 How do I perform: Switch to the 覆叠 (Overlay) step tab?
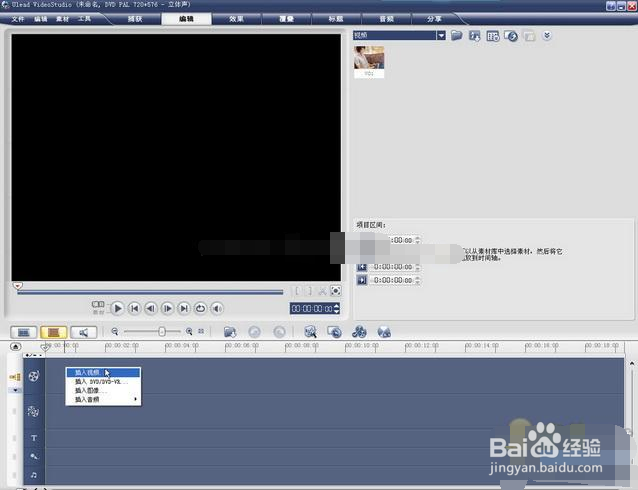click(x=286, y=19)
